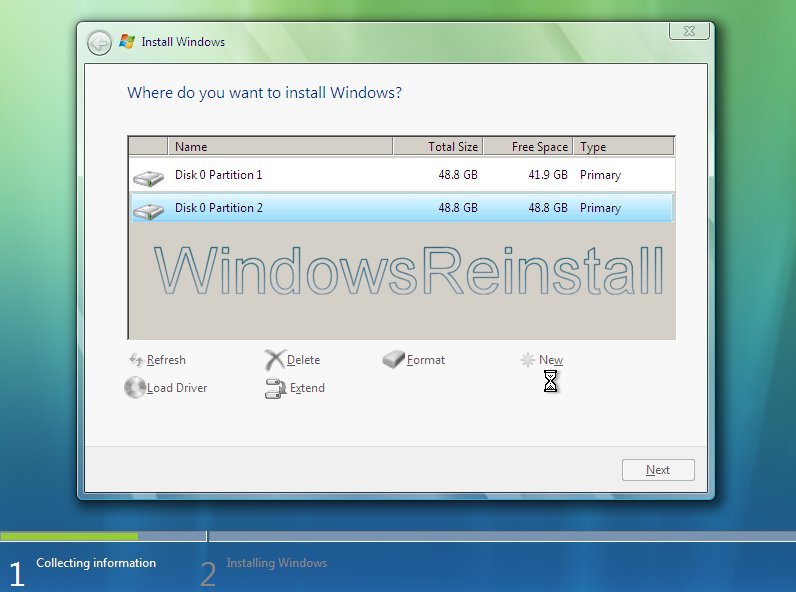Click Partition 2's 48.8 GB total size
Image resolution: width=796 pixels, height=592 pixels.
[458, 208]
